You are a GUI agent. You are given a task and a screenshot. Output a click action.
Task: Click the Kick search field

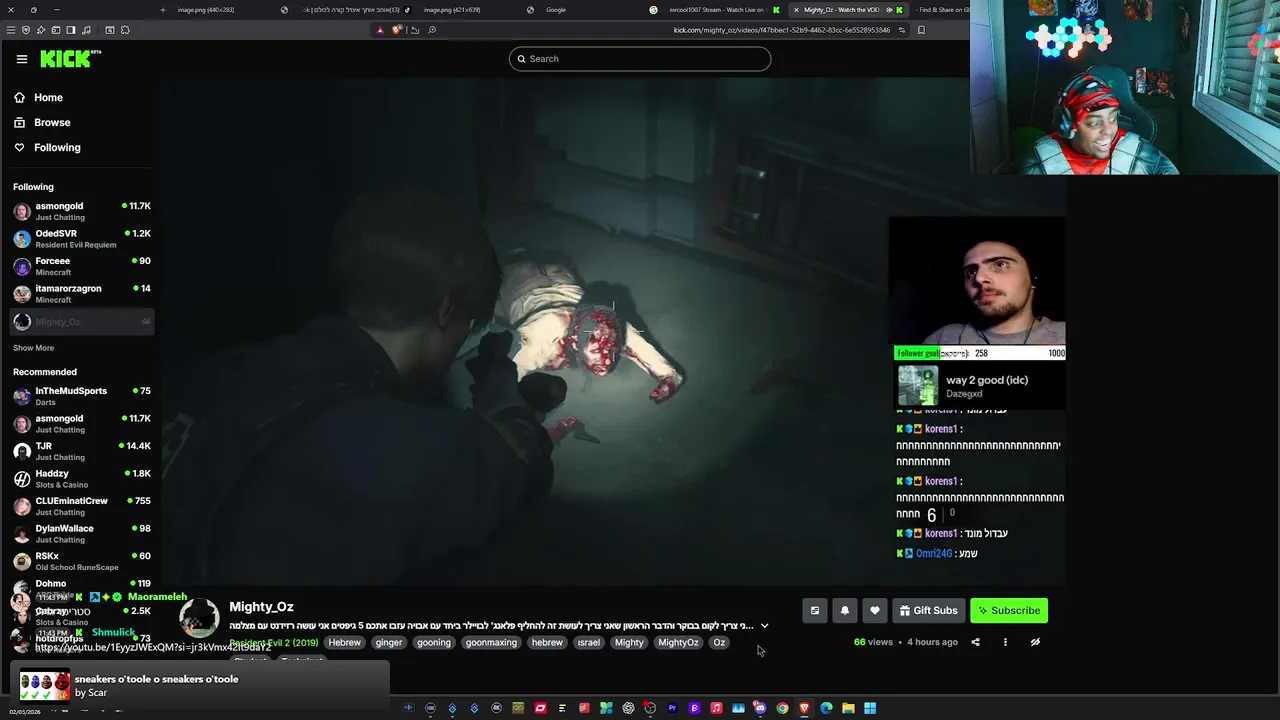(x=640, y=59)
